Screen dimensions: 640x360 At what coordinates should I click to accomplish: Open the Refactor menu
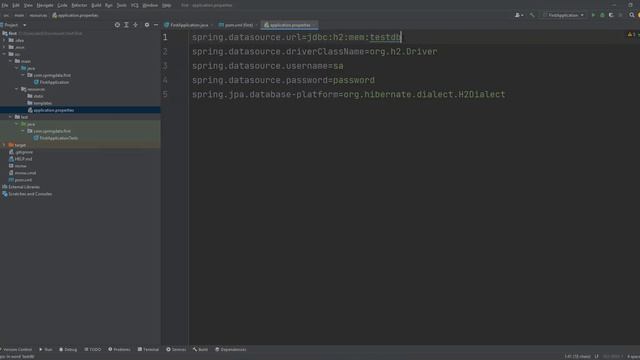(79, 5)
